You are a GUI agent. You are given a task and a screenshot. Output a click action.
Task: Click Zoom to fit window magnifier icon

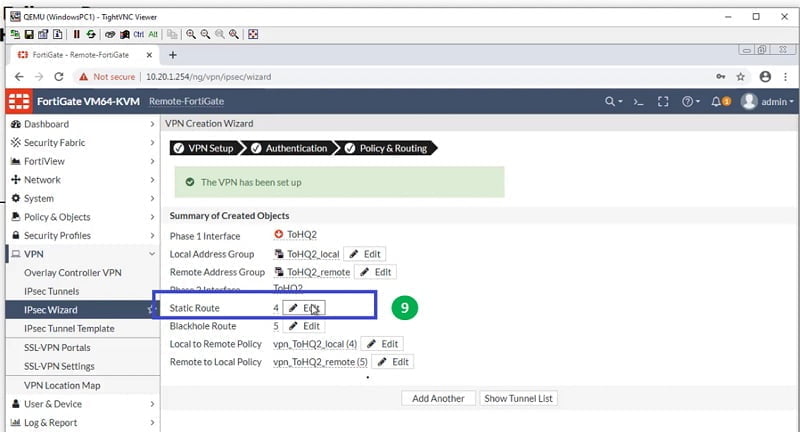(234, 34)
